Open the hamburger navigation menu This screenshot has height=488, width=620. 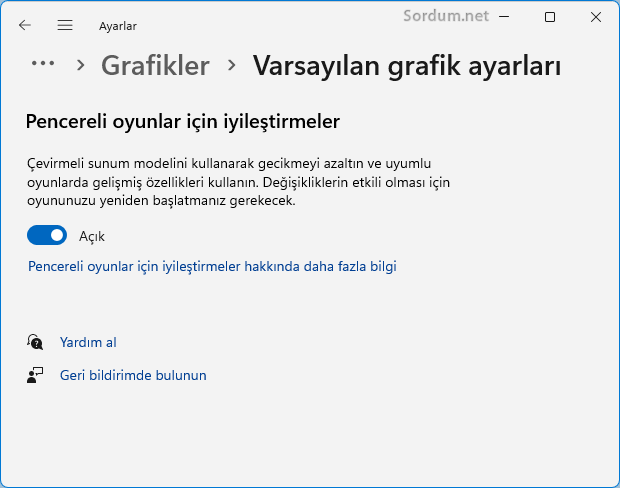pyautogui.click(x=65, y=25)
